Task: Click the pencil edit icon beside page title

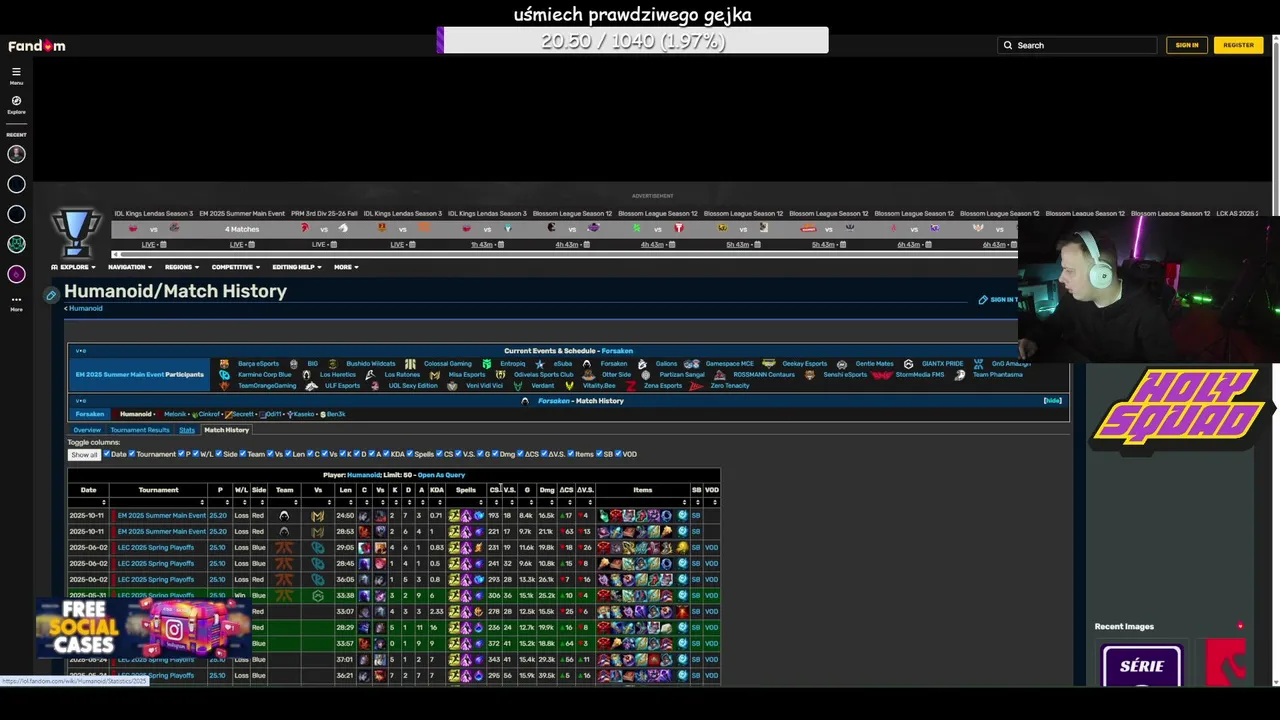Action: coord(51,295)
